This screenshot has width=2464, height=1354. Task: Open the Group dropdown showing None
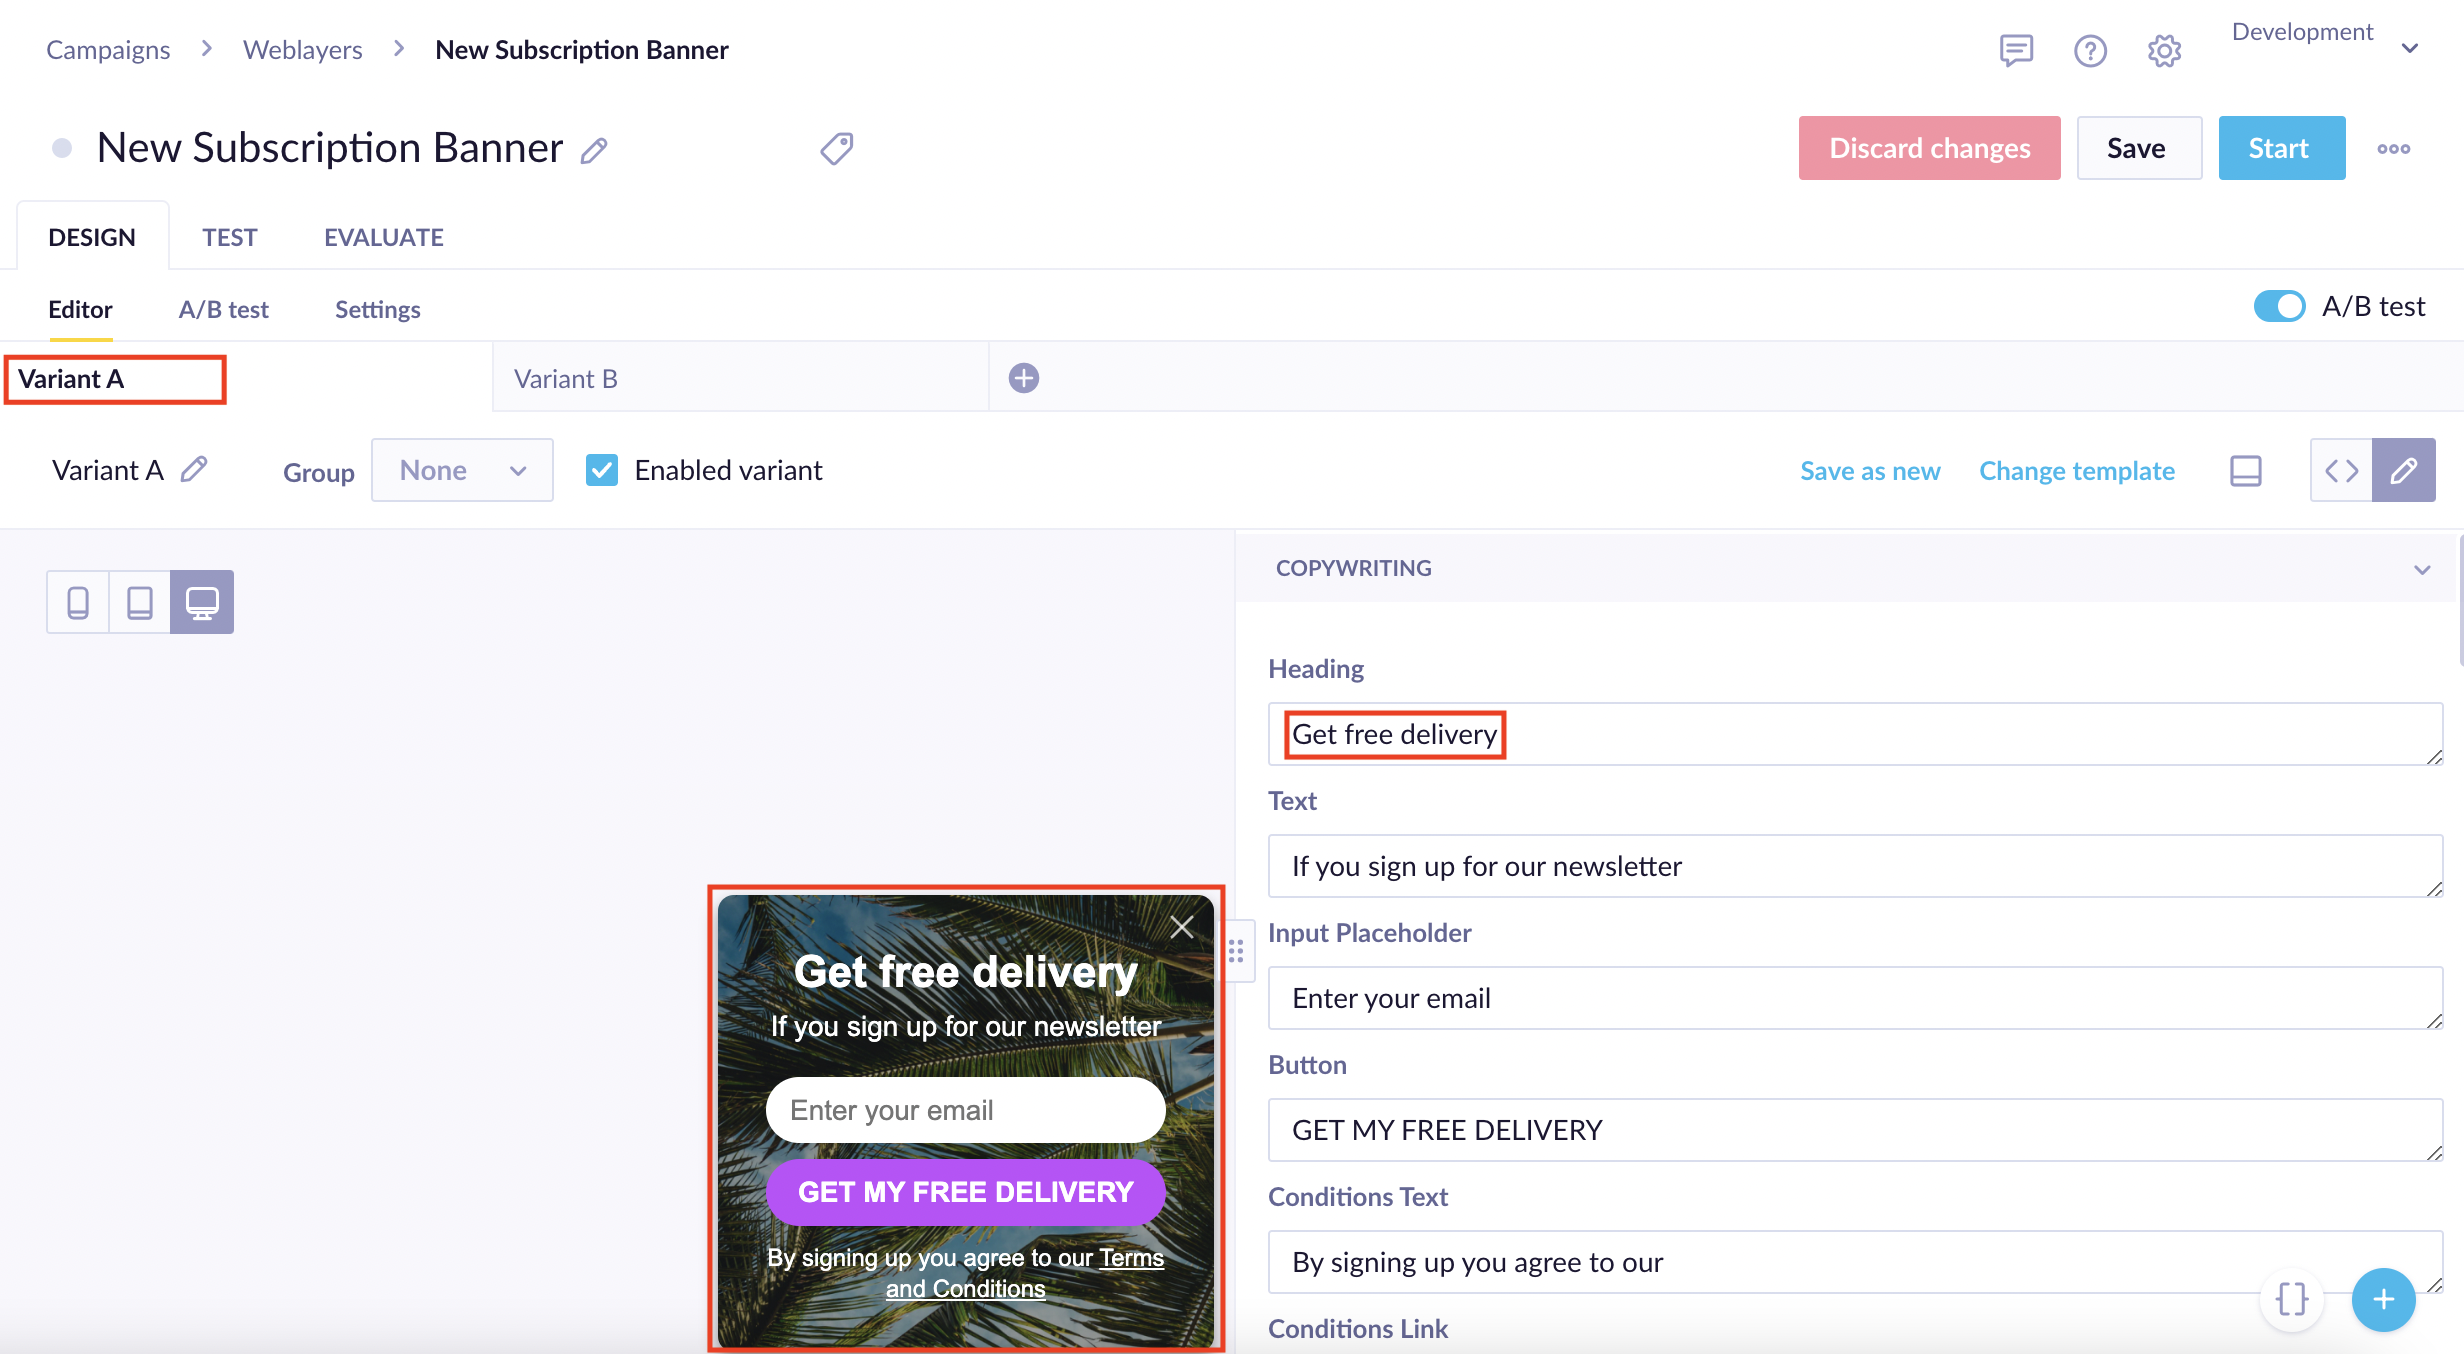pos(462,469)
